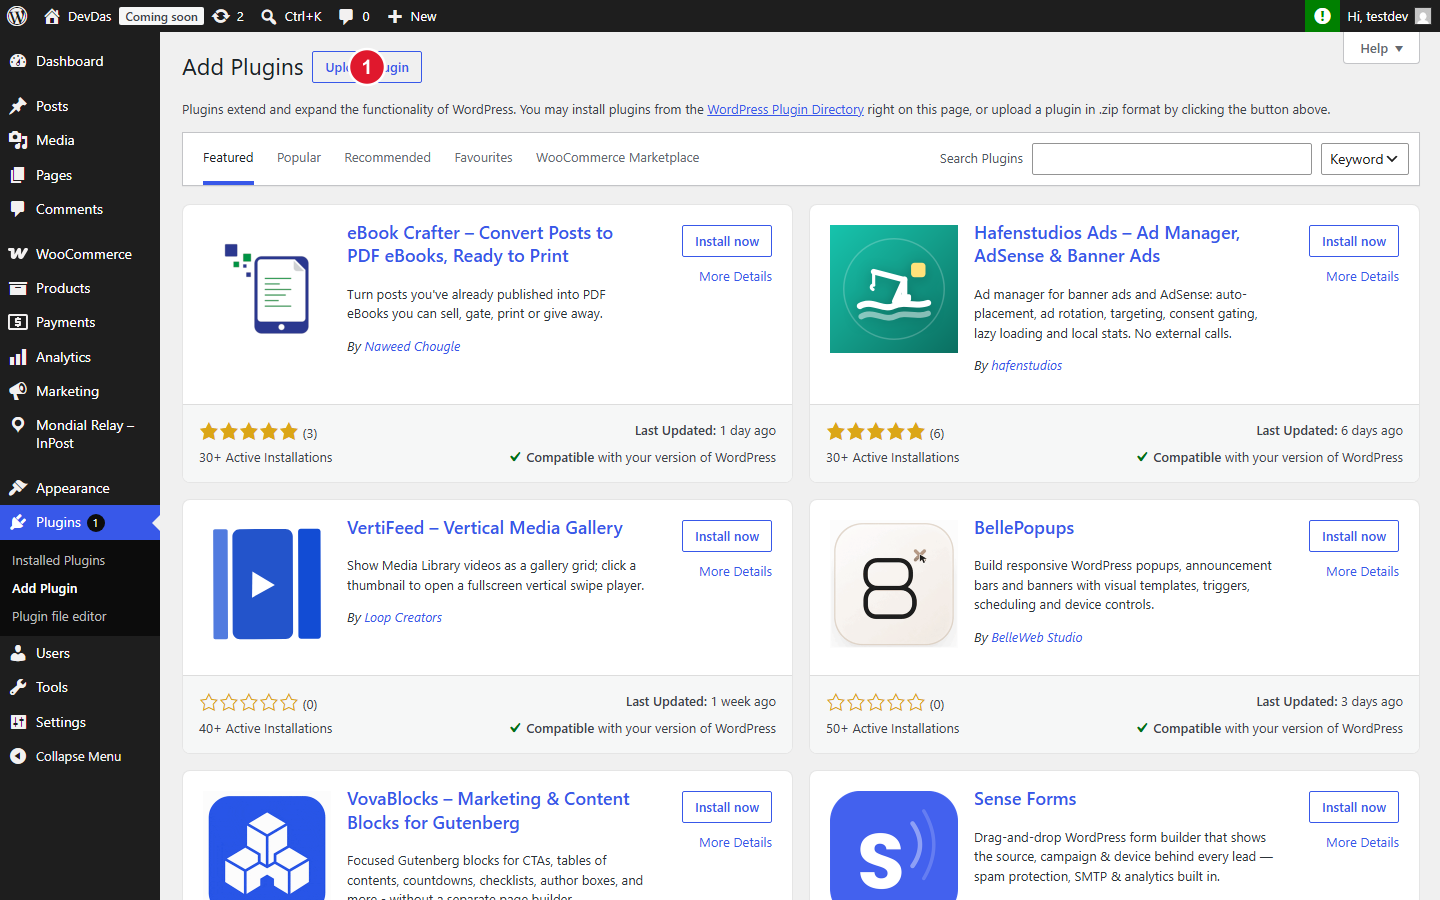Open author link hafenstudios
The width and height of the screenshot is (1440, 900).
click(x=1026, y=366)
